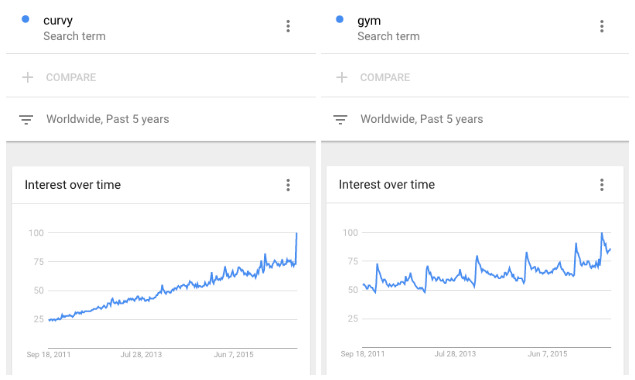
Task: Click the plus icon beside the curvy panel's COMPARE
Action: point(28,77)
